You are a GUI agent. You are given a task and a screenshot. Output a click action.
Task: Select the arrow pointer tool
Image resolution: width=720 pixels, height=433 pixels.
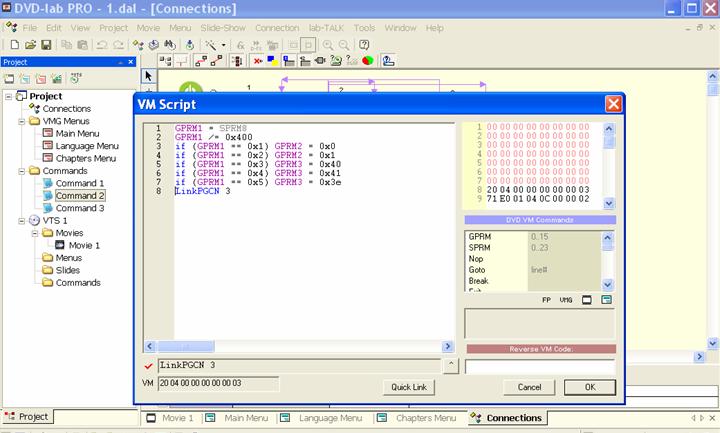point(148,76)
